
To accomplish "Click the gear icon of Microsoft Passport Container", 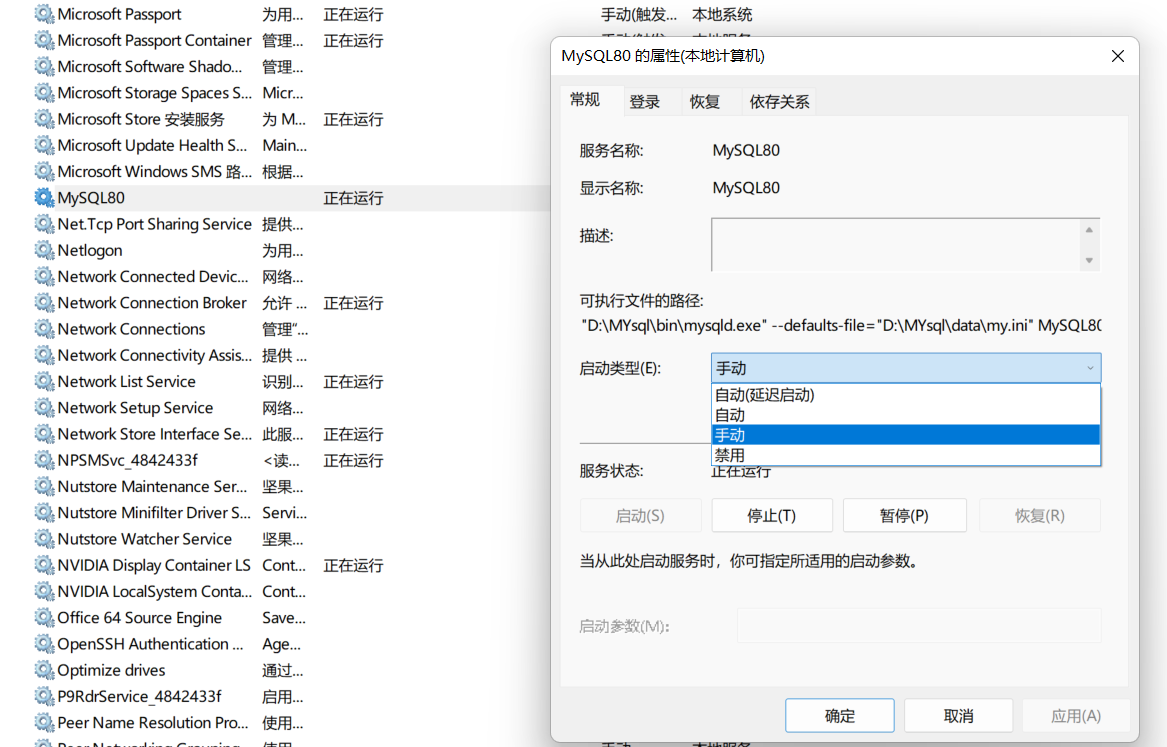I will pos(45,40).
